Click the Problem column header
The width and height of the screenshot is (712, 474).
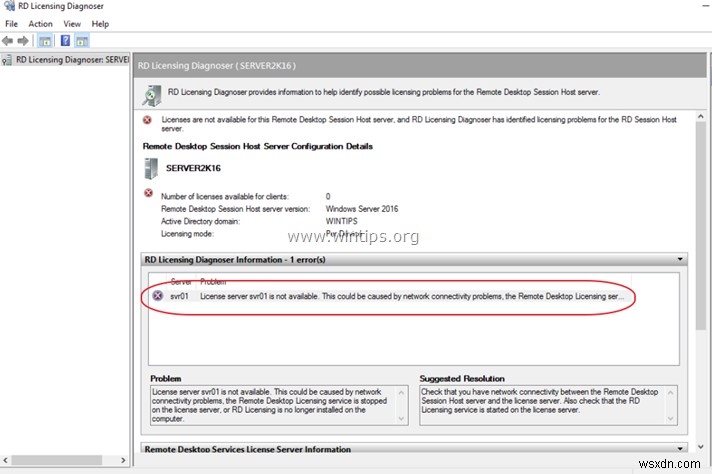[x=213, y=281]
